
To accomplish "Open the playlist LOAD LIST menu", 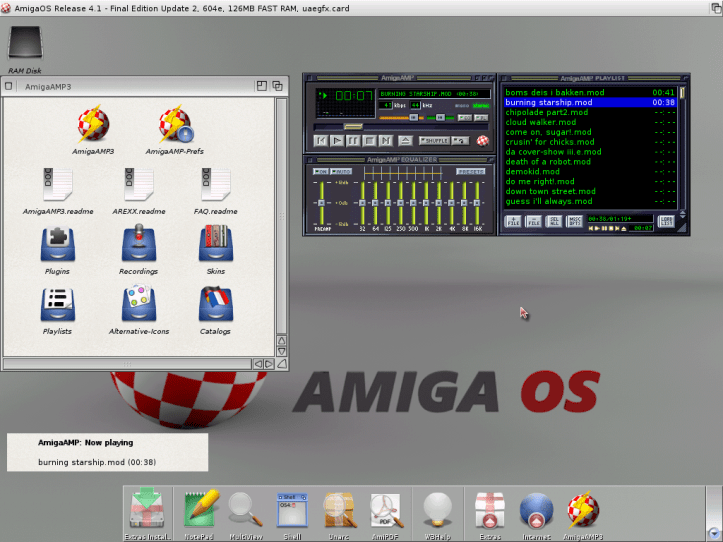I will coord(666,221).
